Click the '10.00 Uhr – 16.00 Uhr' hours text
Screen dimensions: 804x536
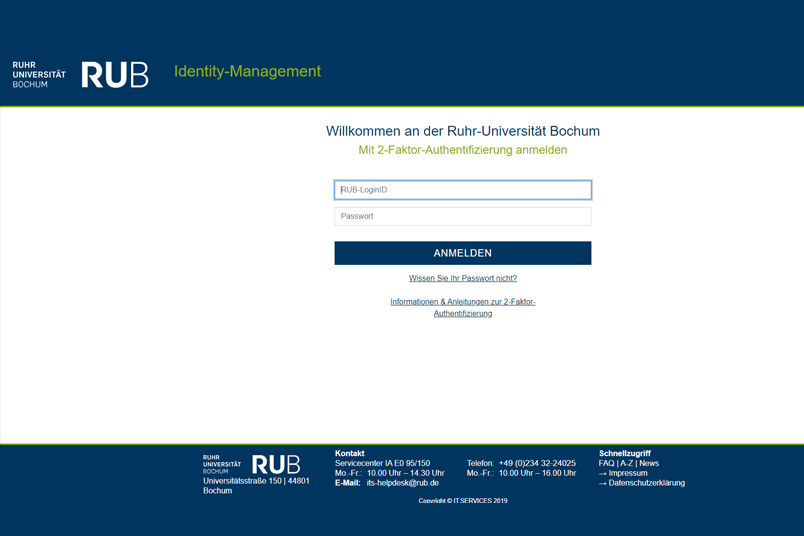[x=537, y=473]
